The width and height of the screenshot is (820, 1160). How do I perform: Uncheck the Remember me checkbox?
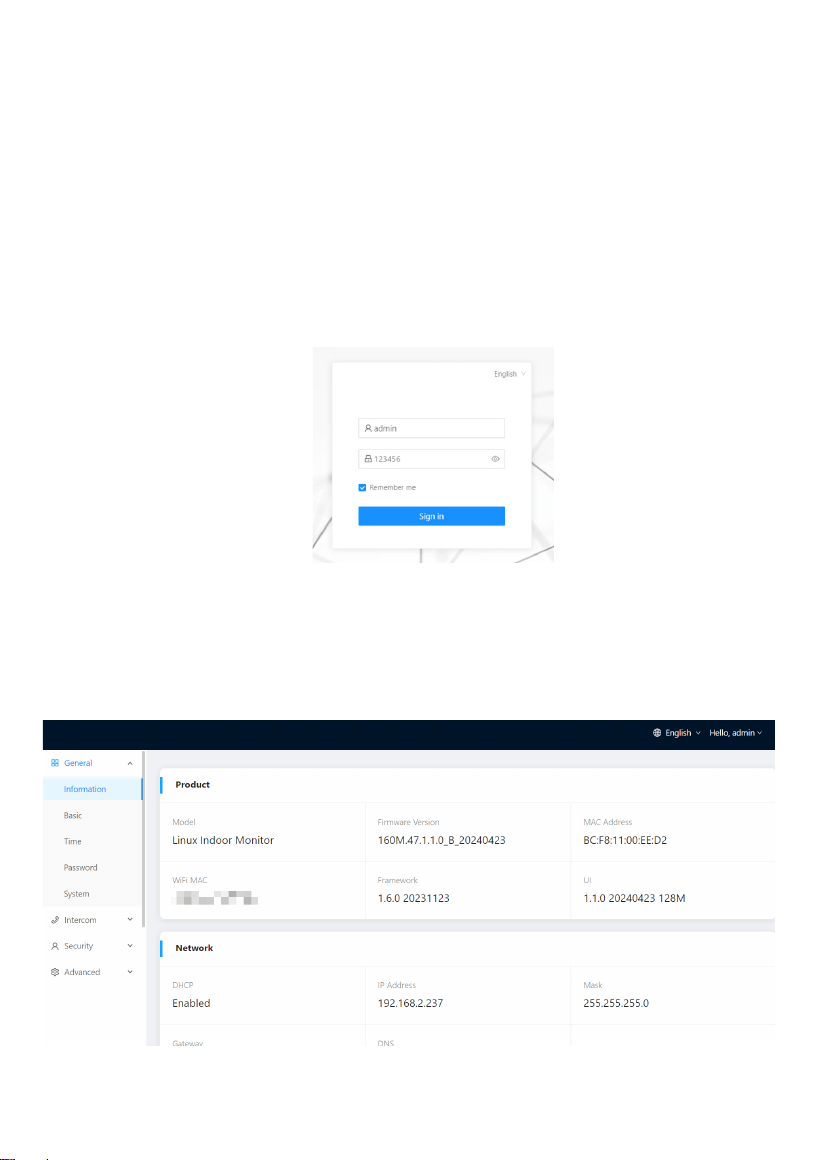point(362,488)
